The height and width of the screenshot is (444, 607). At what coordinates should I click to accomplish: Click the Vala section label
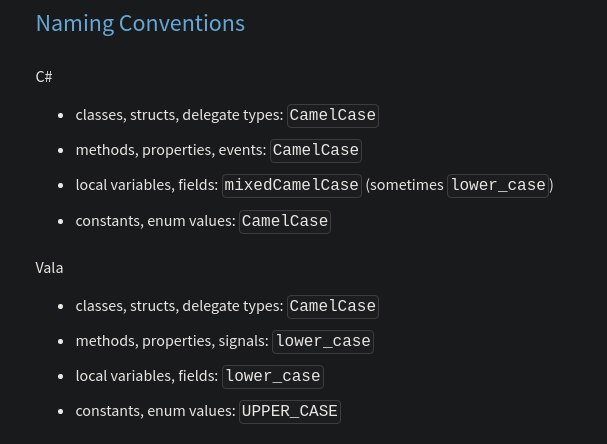pos(49,268)
